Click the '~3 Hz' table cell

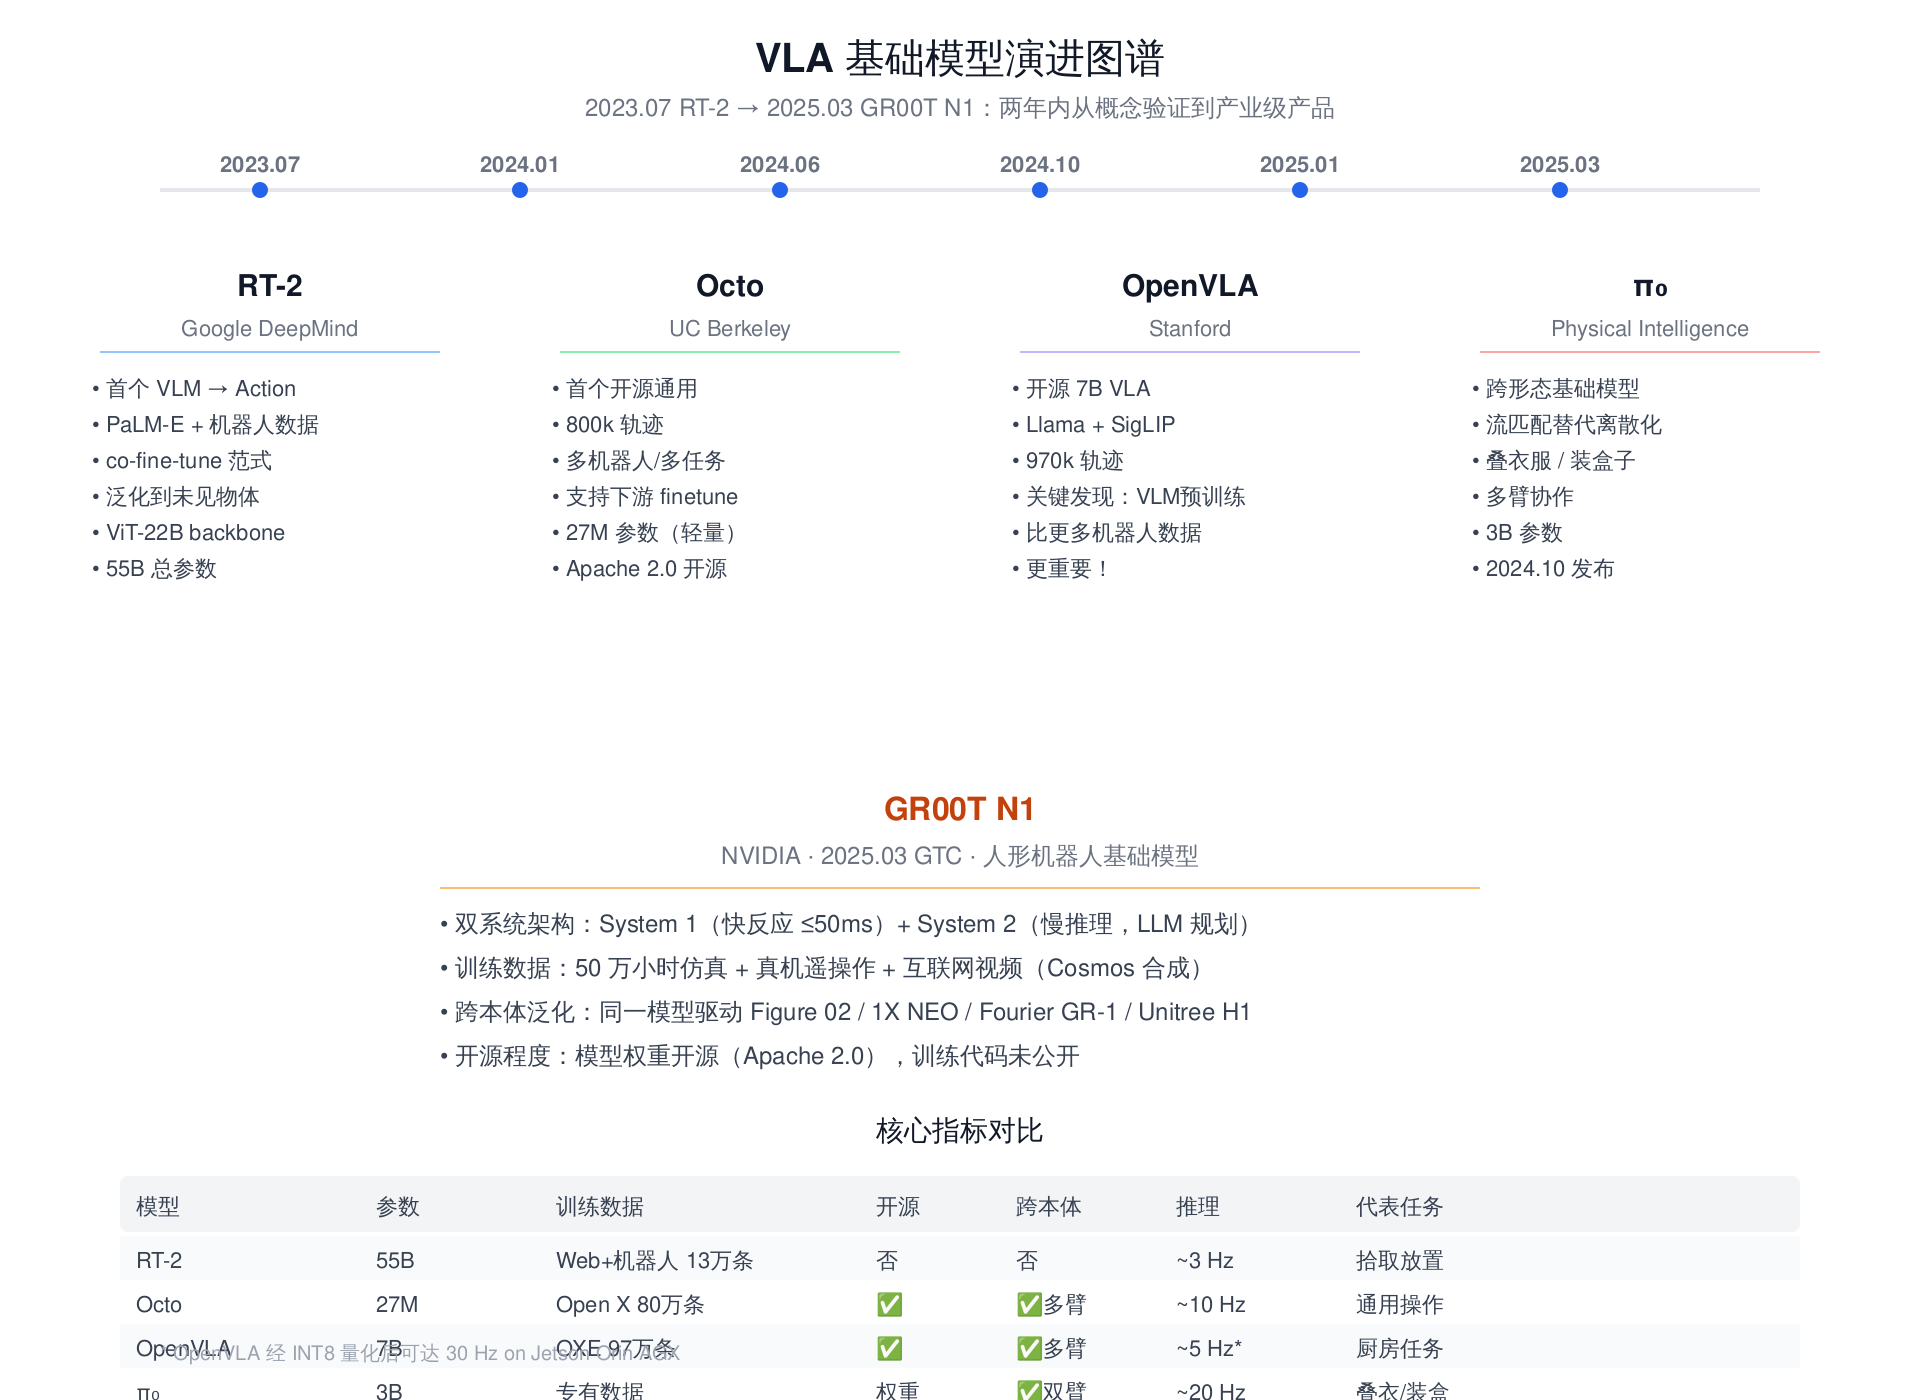click(x=1205, y=1260)
